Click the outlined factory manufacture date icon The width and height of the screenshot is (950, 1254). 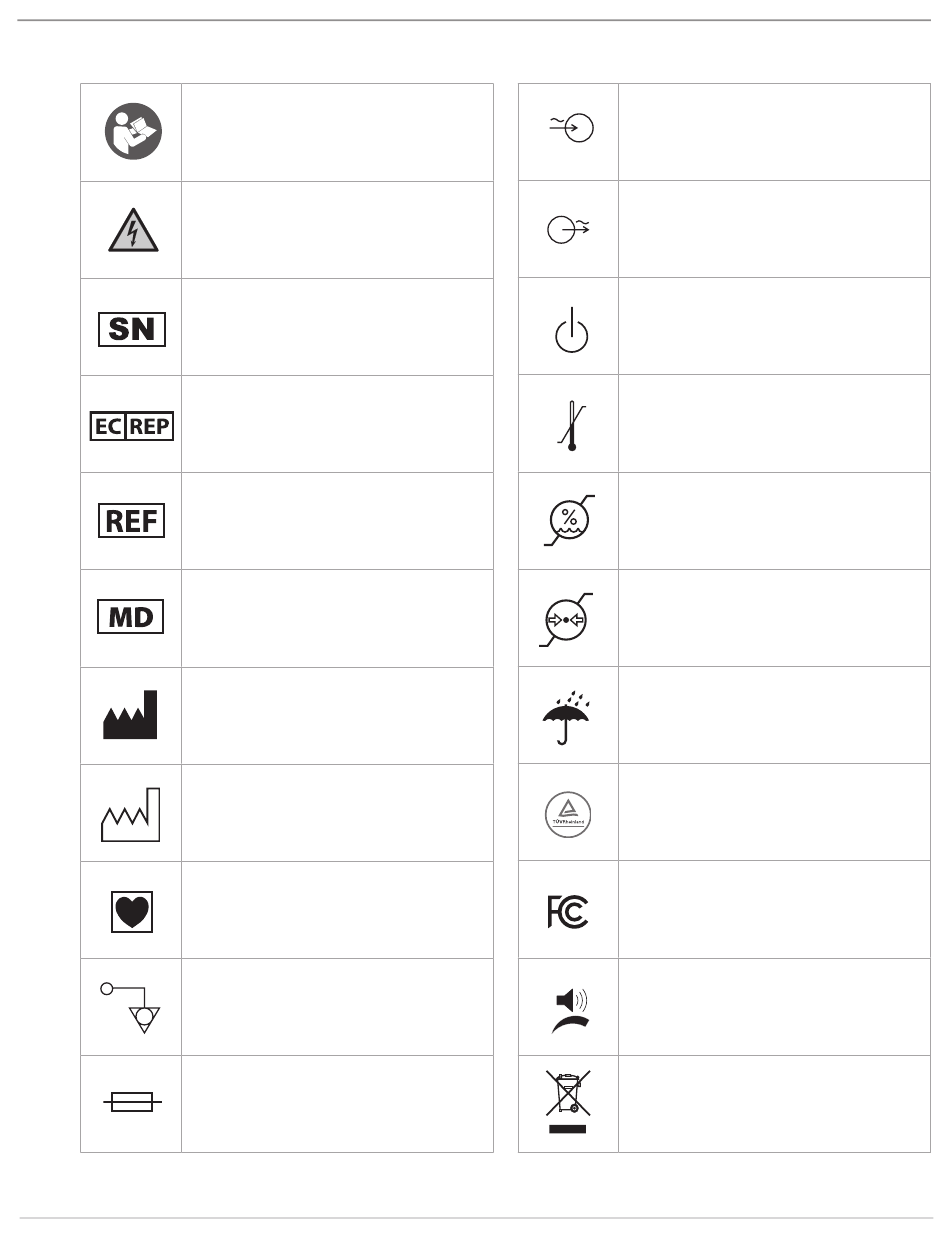point(132,812)
